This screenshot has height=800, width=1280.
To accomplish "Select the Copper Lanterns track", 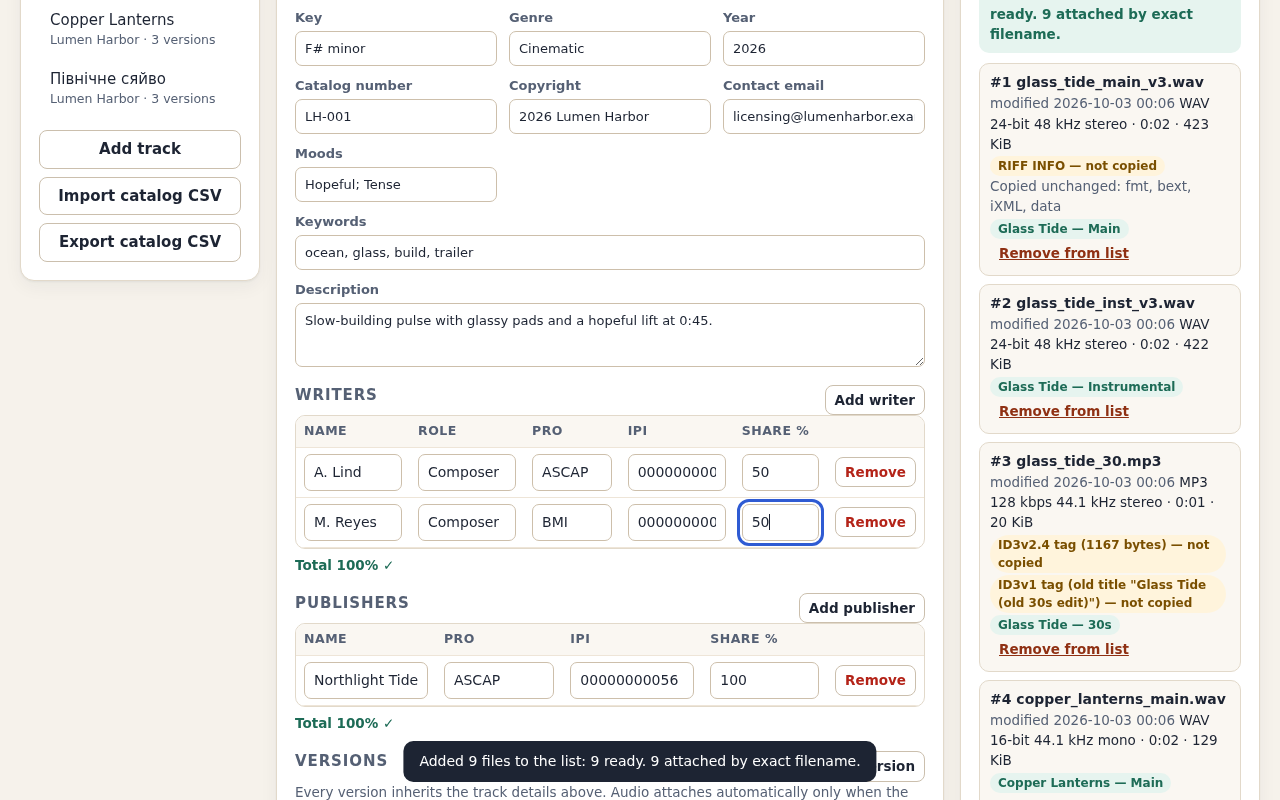I will click(x=140, y=29).
